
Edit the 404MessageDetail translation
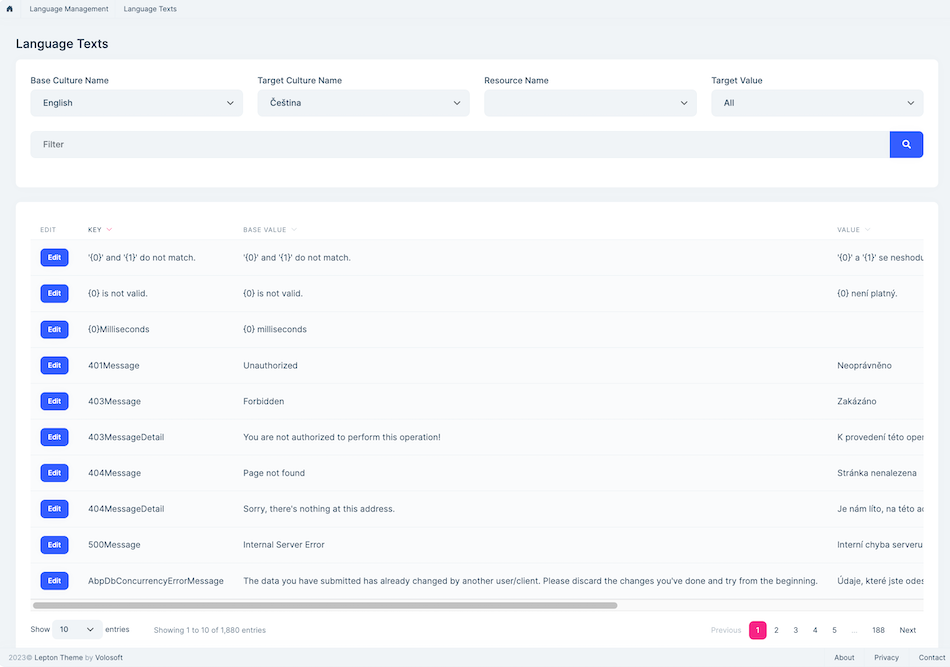54,508
